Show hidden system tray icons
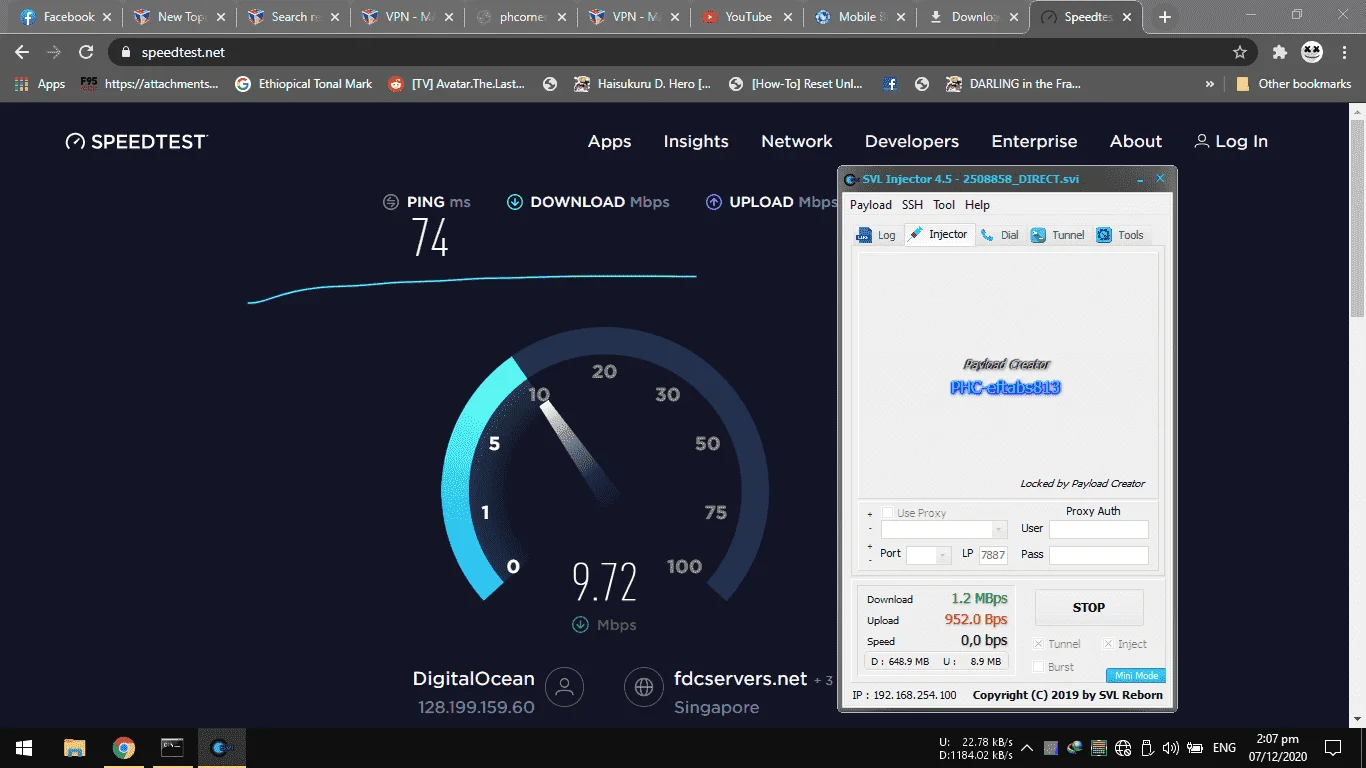1366x768 pixels. pos(1028,748)
